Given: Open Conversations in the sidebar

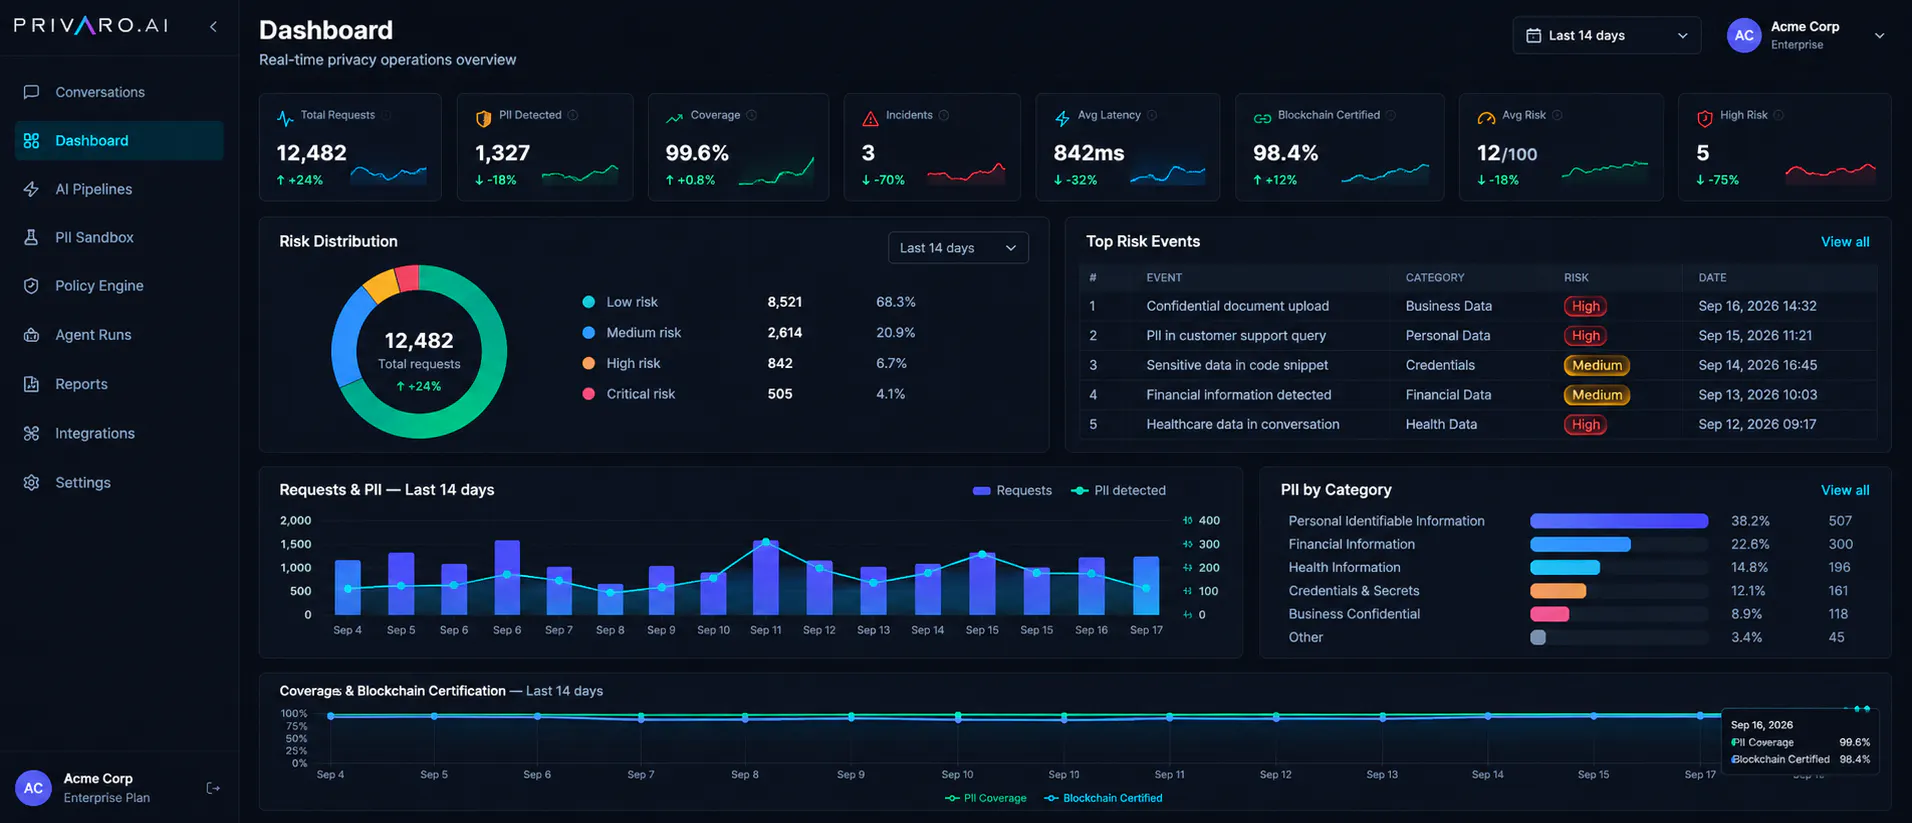Looking at the screenshot, I should pyautogui.click(x=119, y=92).
